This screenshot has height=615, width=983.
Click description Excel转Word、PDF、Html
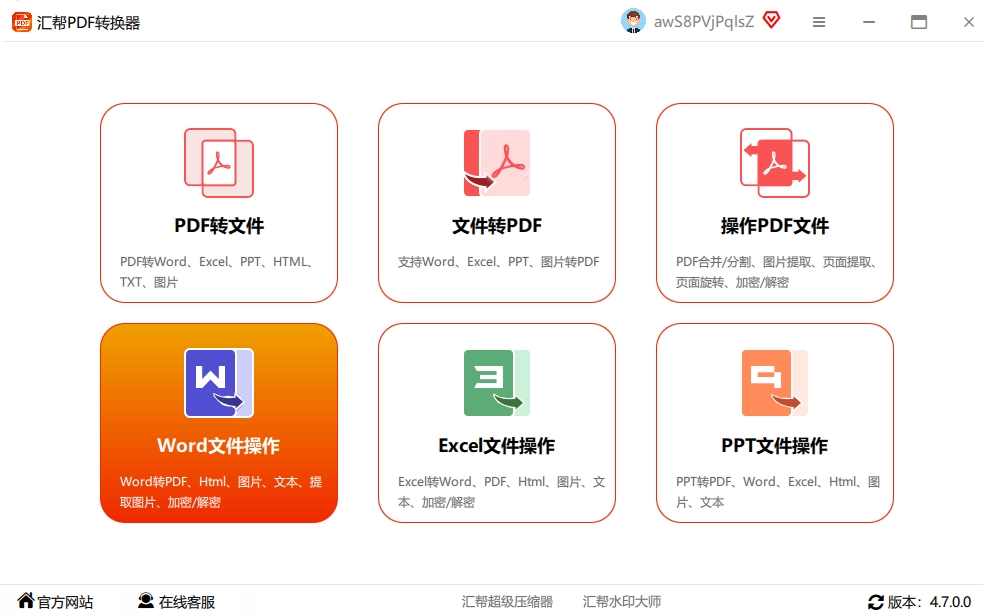click(x=502, y=491)
